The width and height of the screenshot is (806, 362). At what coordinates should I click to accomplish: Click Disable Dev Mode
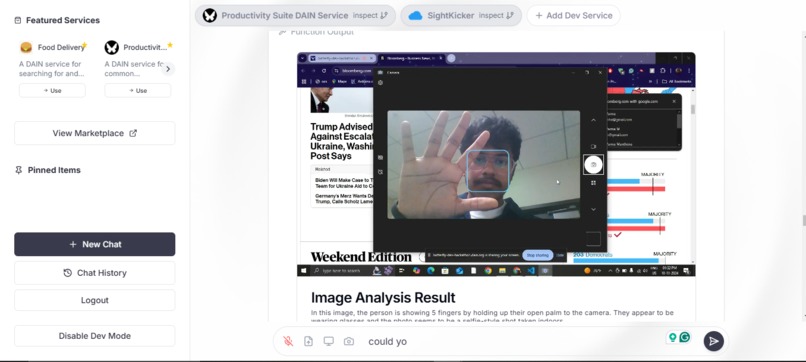click(95, 336)
